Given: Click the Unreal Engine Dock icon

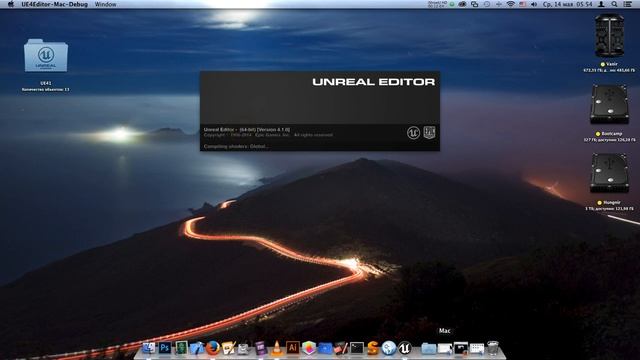Looking at the screenshot, I should (404, 348).
